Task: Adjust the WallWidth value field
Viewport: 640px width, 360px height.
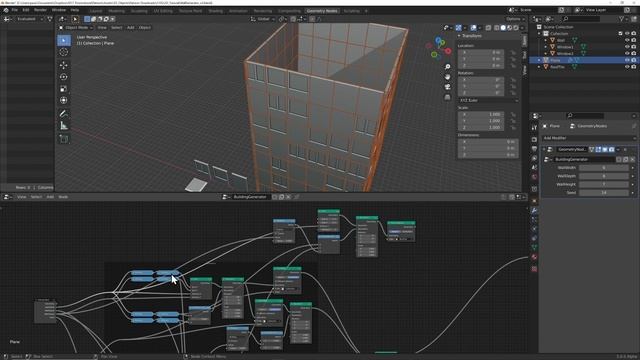Action: (604, 168)
